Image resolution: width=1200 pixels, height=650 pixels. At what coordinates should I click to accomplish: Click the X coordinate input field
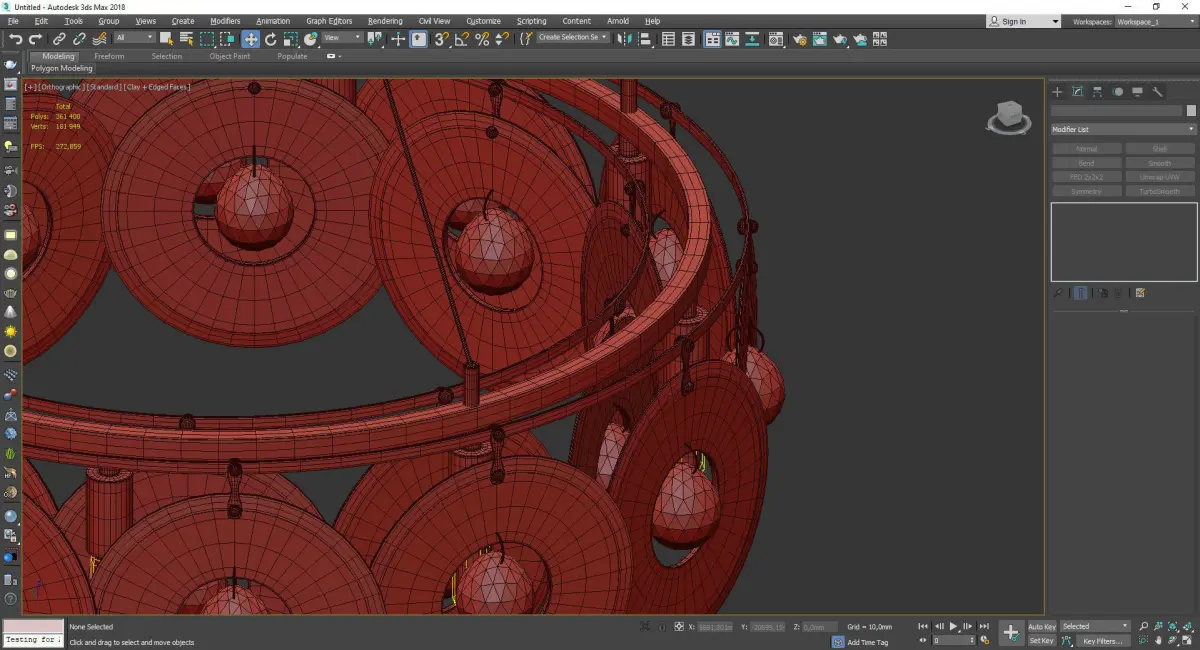714,627
